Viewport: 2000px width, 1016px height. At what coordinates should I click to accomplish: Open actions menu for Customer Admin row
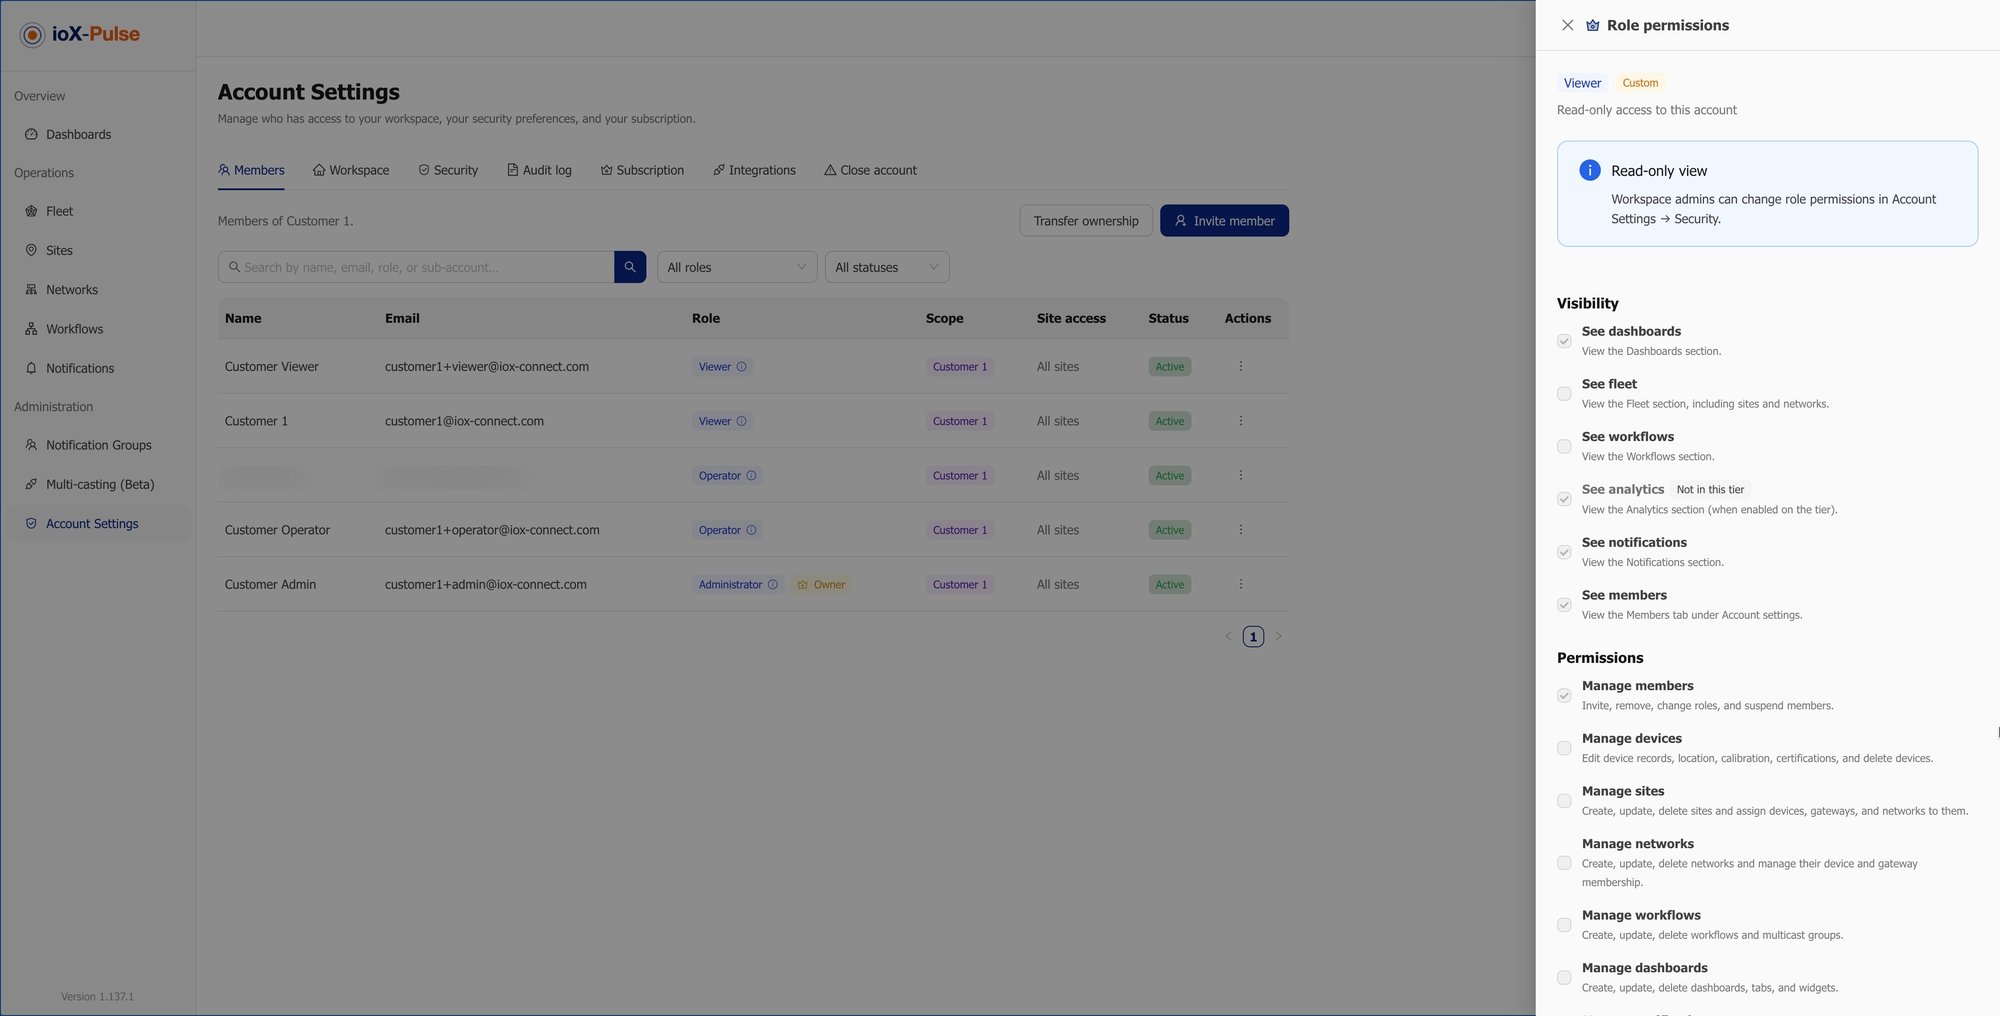click(x=1241, y=584)
